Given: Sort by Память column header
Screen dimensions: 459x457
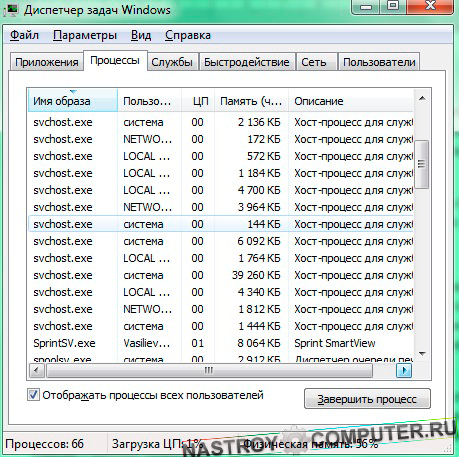Looking at the screenshot, I should click(252, 101).
